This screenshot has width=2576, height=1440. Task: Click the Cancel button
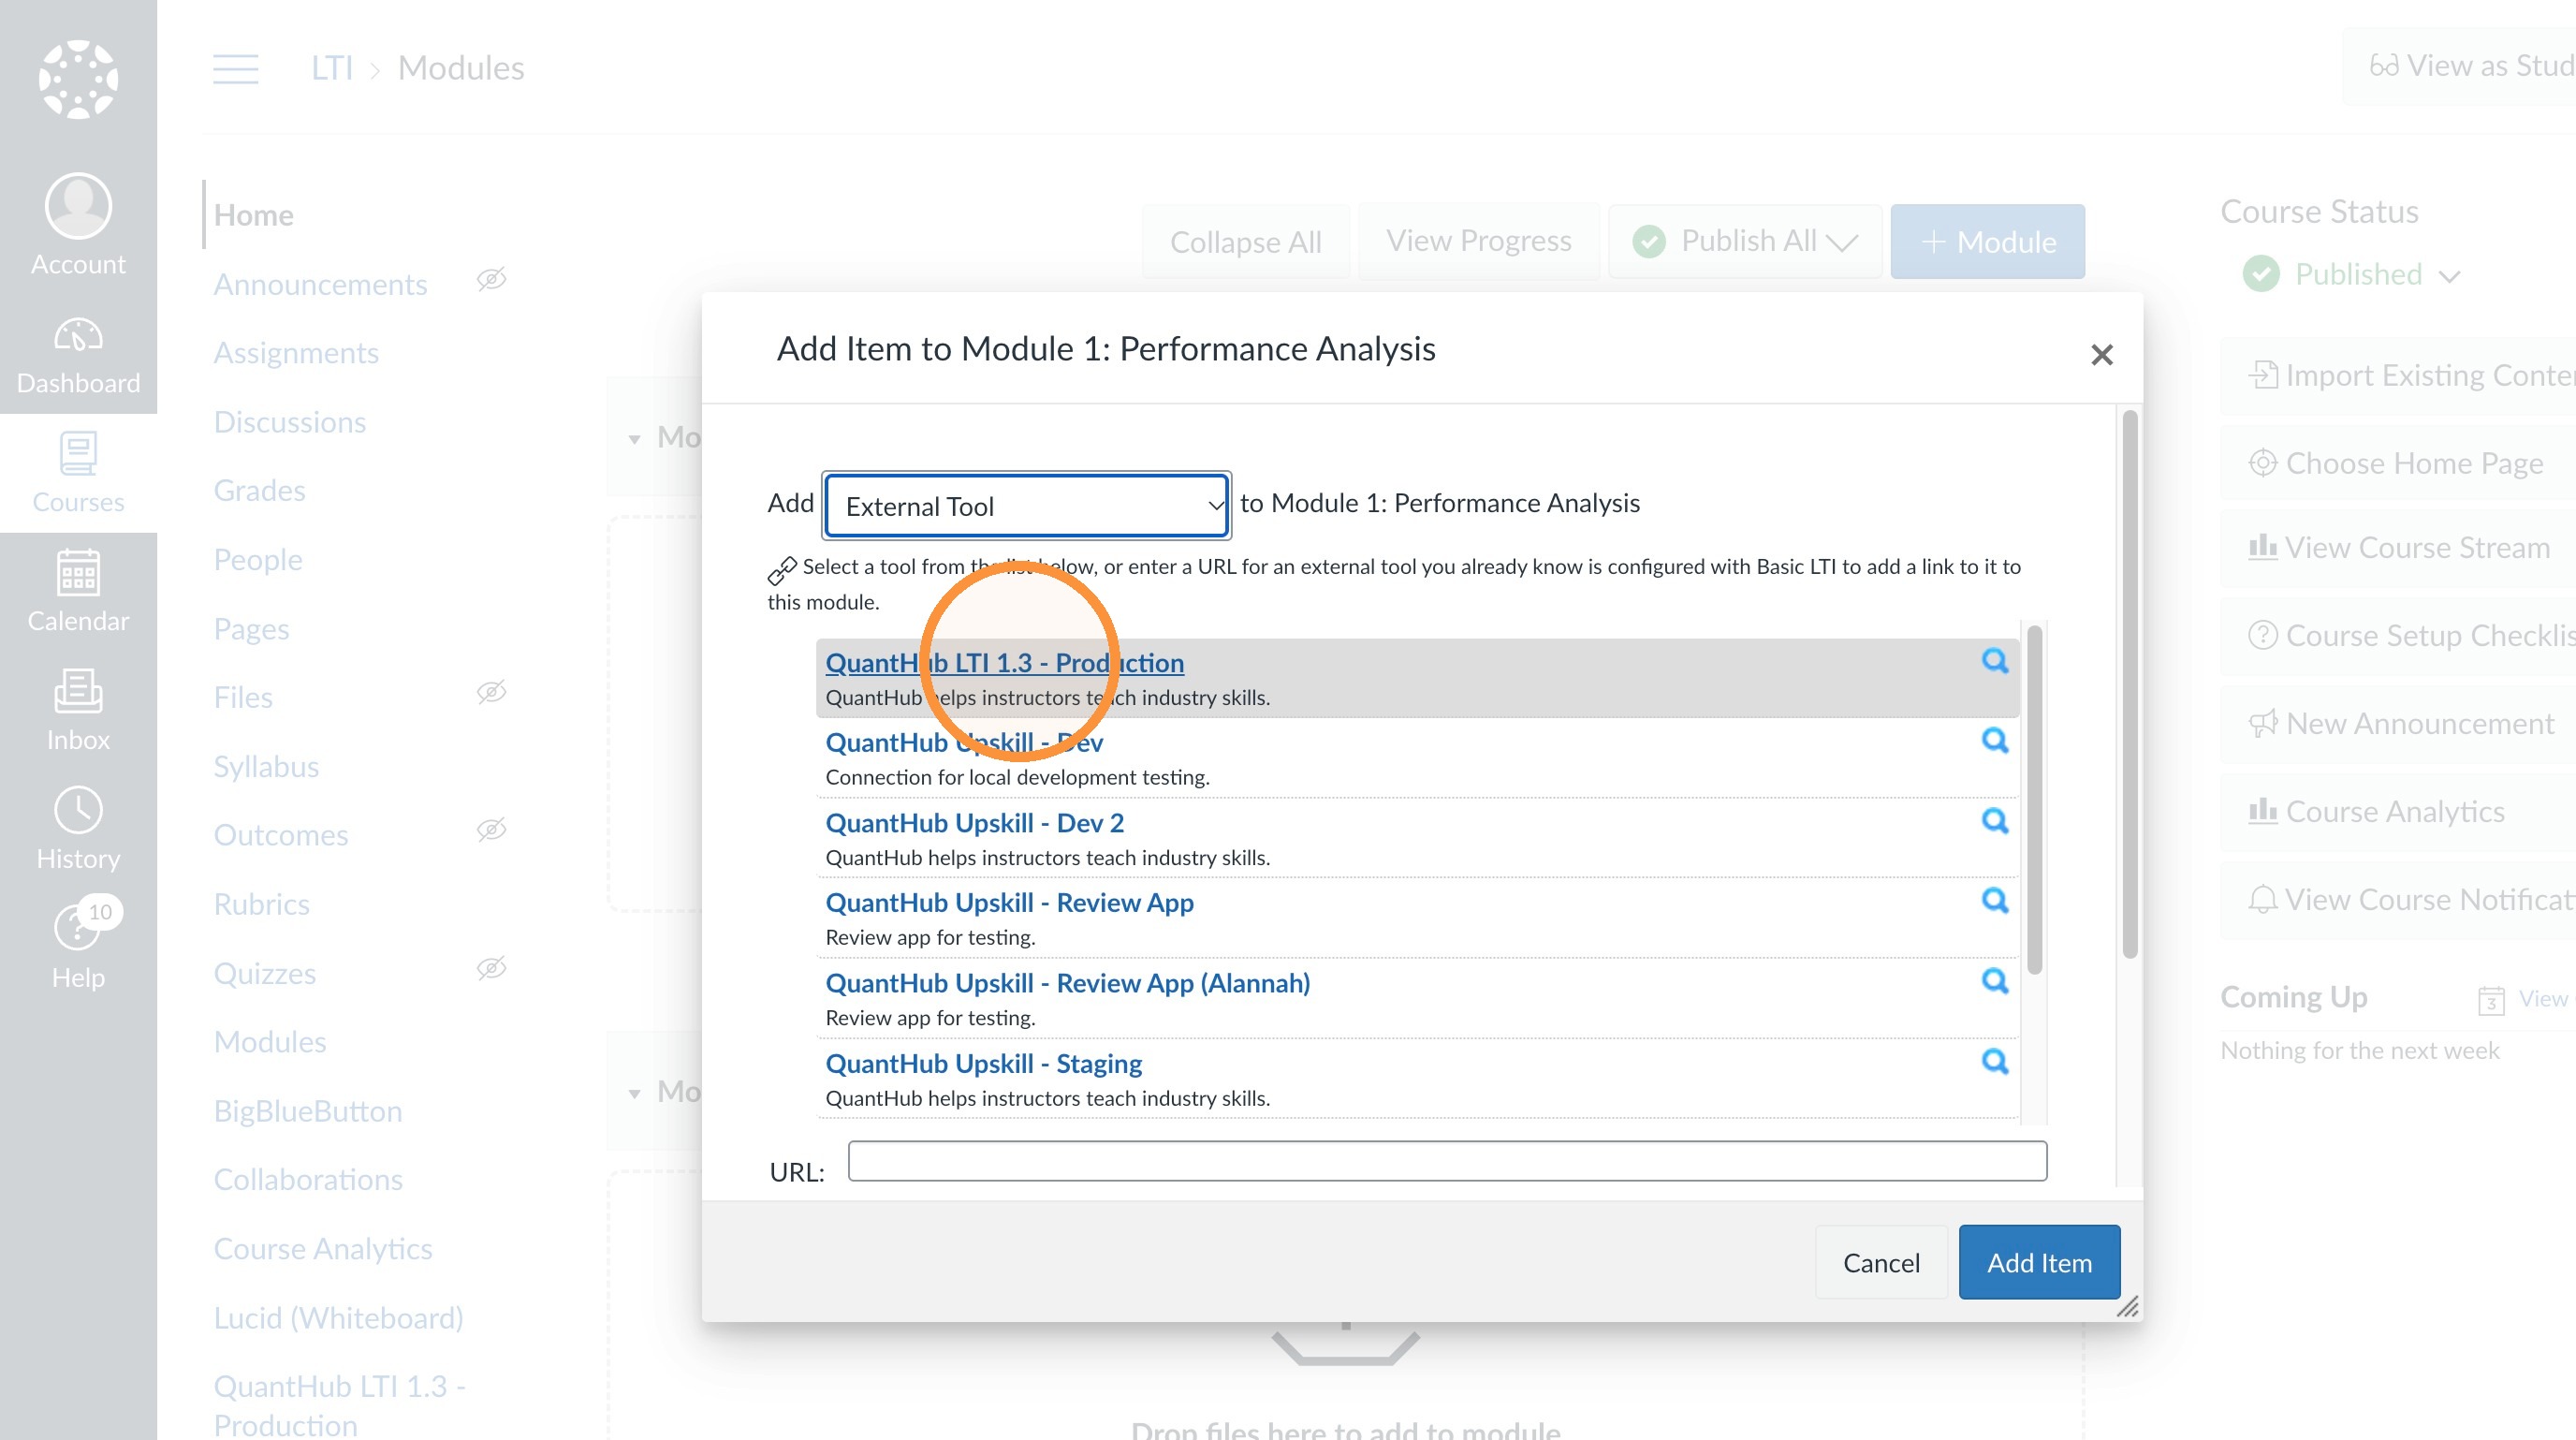coord(1881,1262)
